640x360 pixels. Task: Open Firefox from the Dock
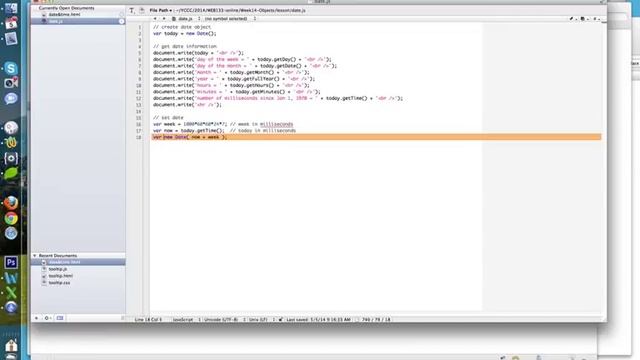coord(11,202)
